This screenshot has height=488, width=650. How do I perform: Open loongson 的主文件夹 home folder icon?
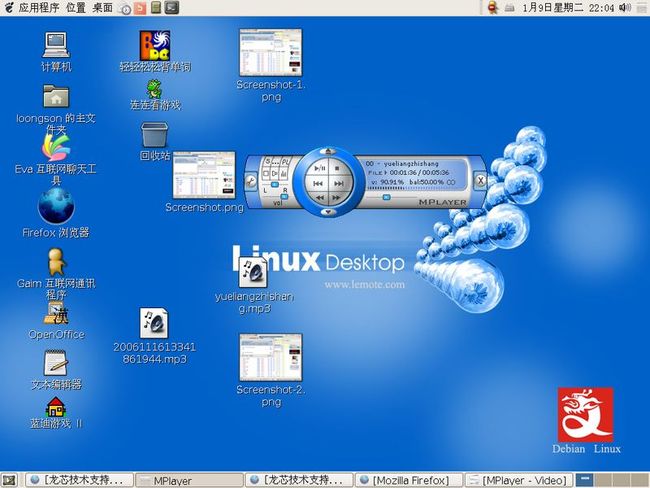coord(56,109)
